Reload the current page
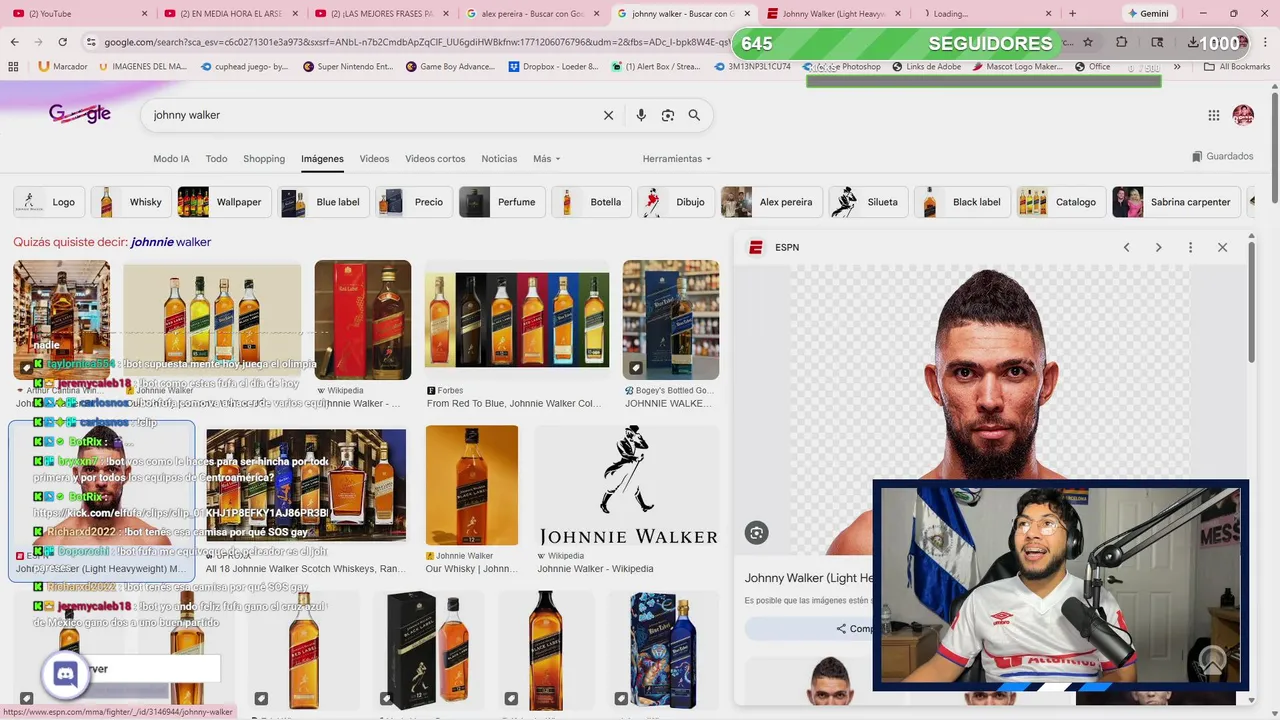 (62, 42)
